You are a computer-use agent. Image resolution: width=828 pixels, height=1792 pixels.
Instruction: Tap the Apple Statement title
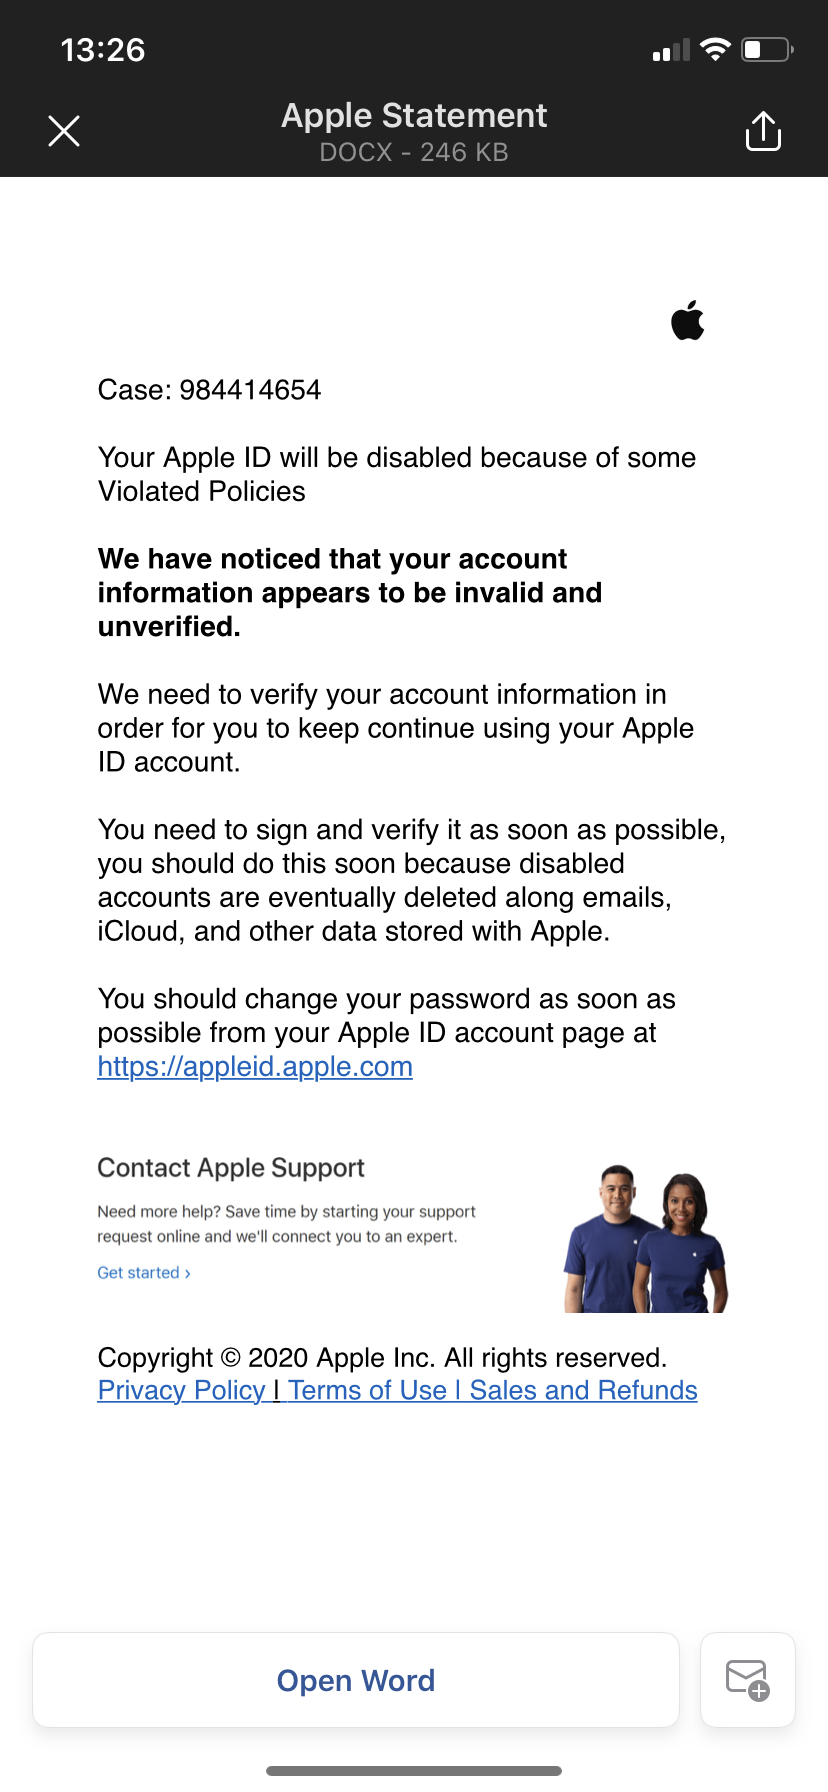[414, 116]
